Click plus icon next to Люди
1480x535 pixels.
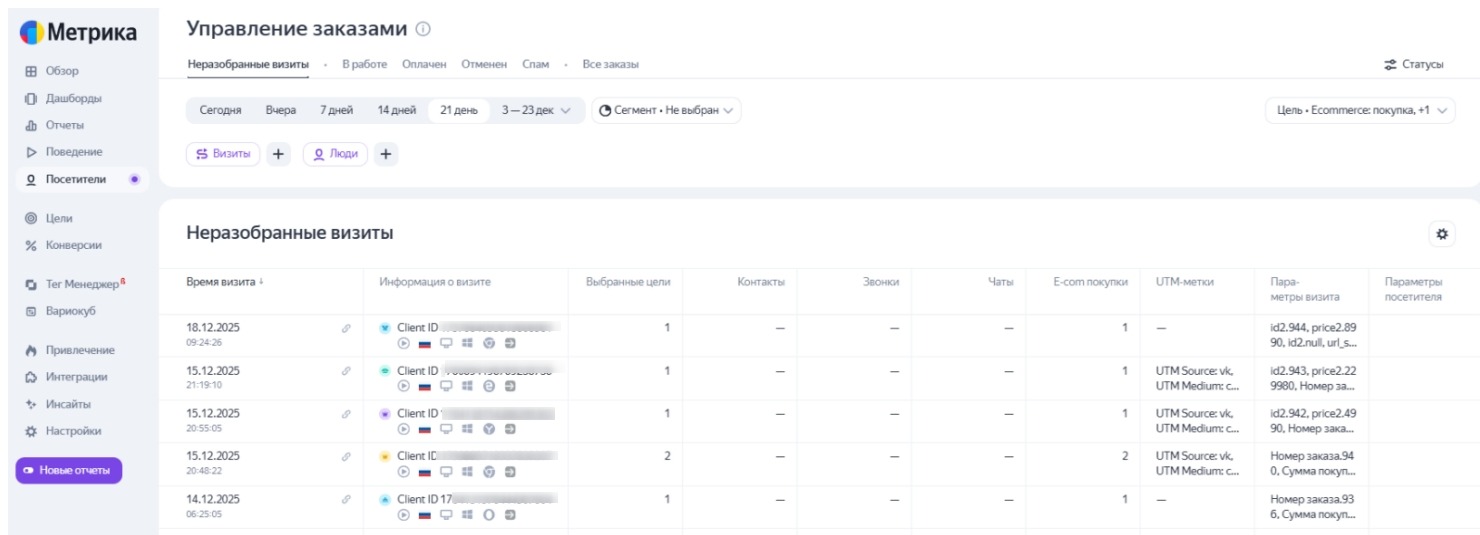pos(386,154)
